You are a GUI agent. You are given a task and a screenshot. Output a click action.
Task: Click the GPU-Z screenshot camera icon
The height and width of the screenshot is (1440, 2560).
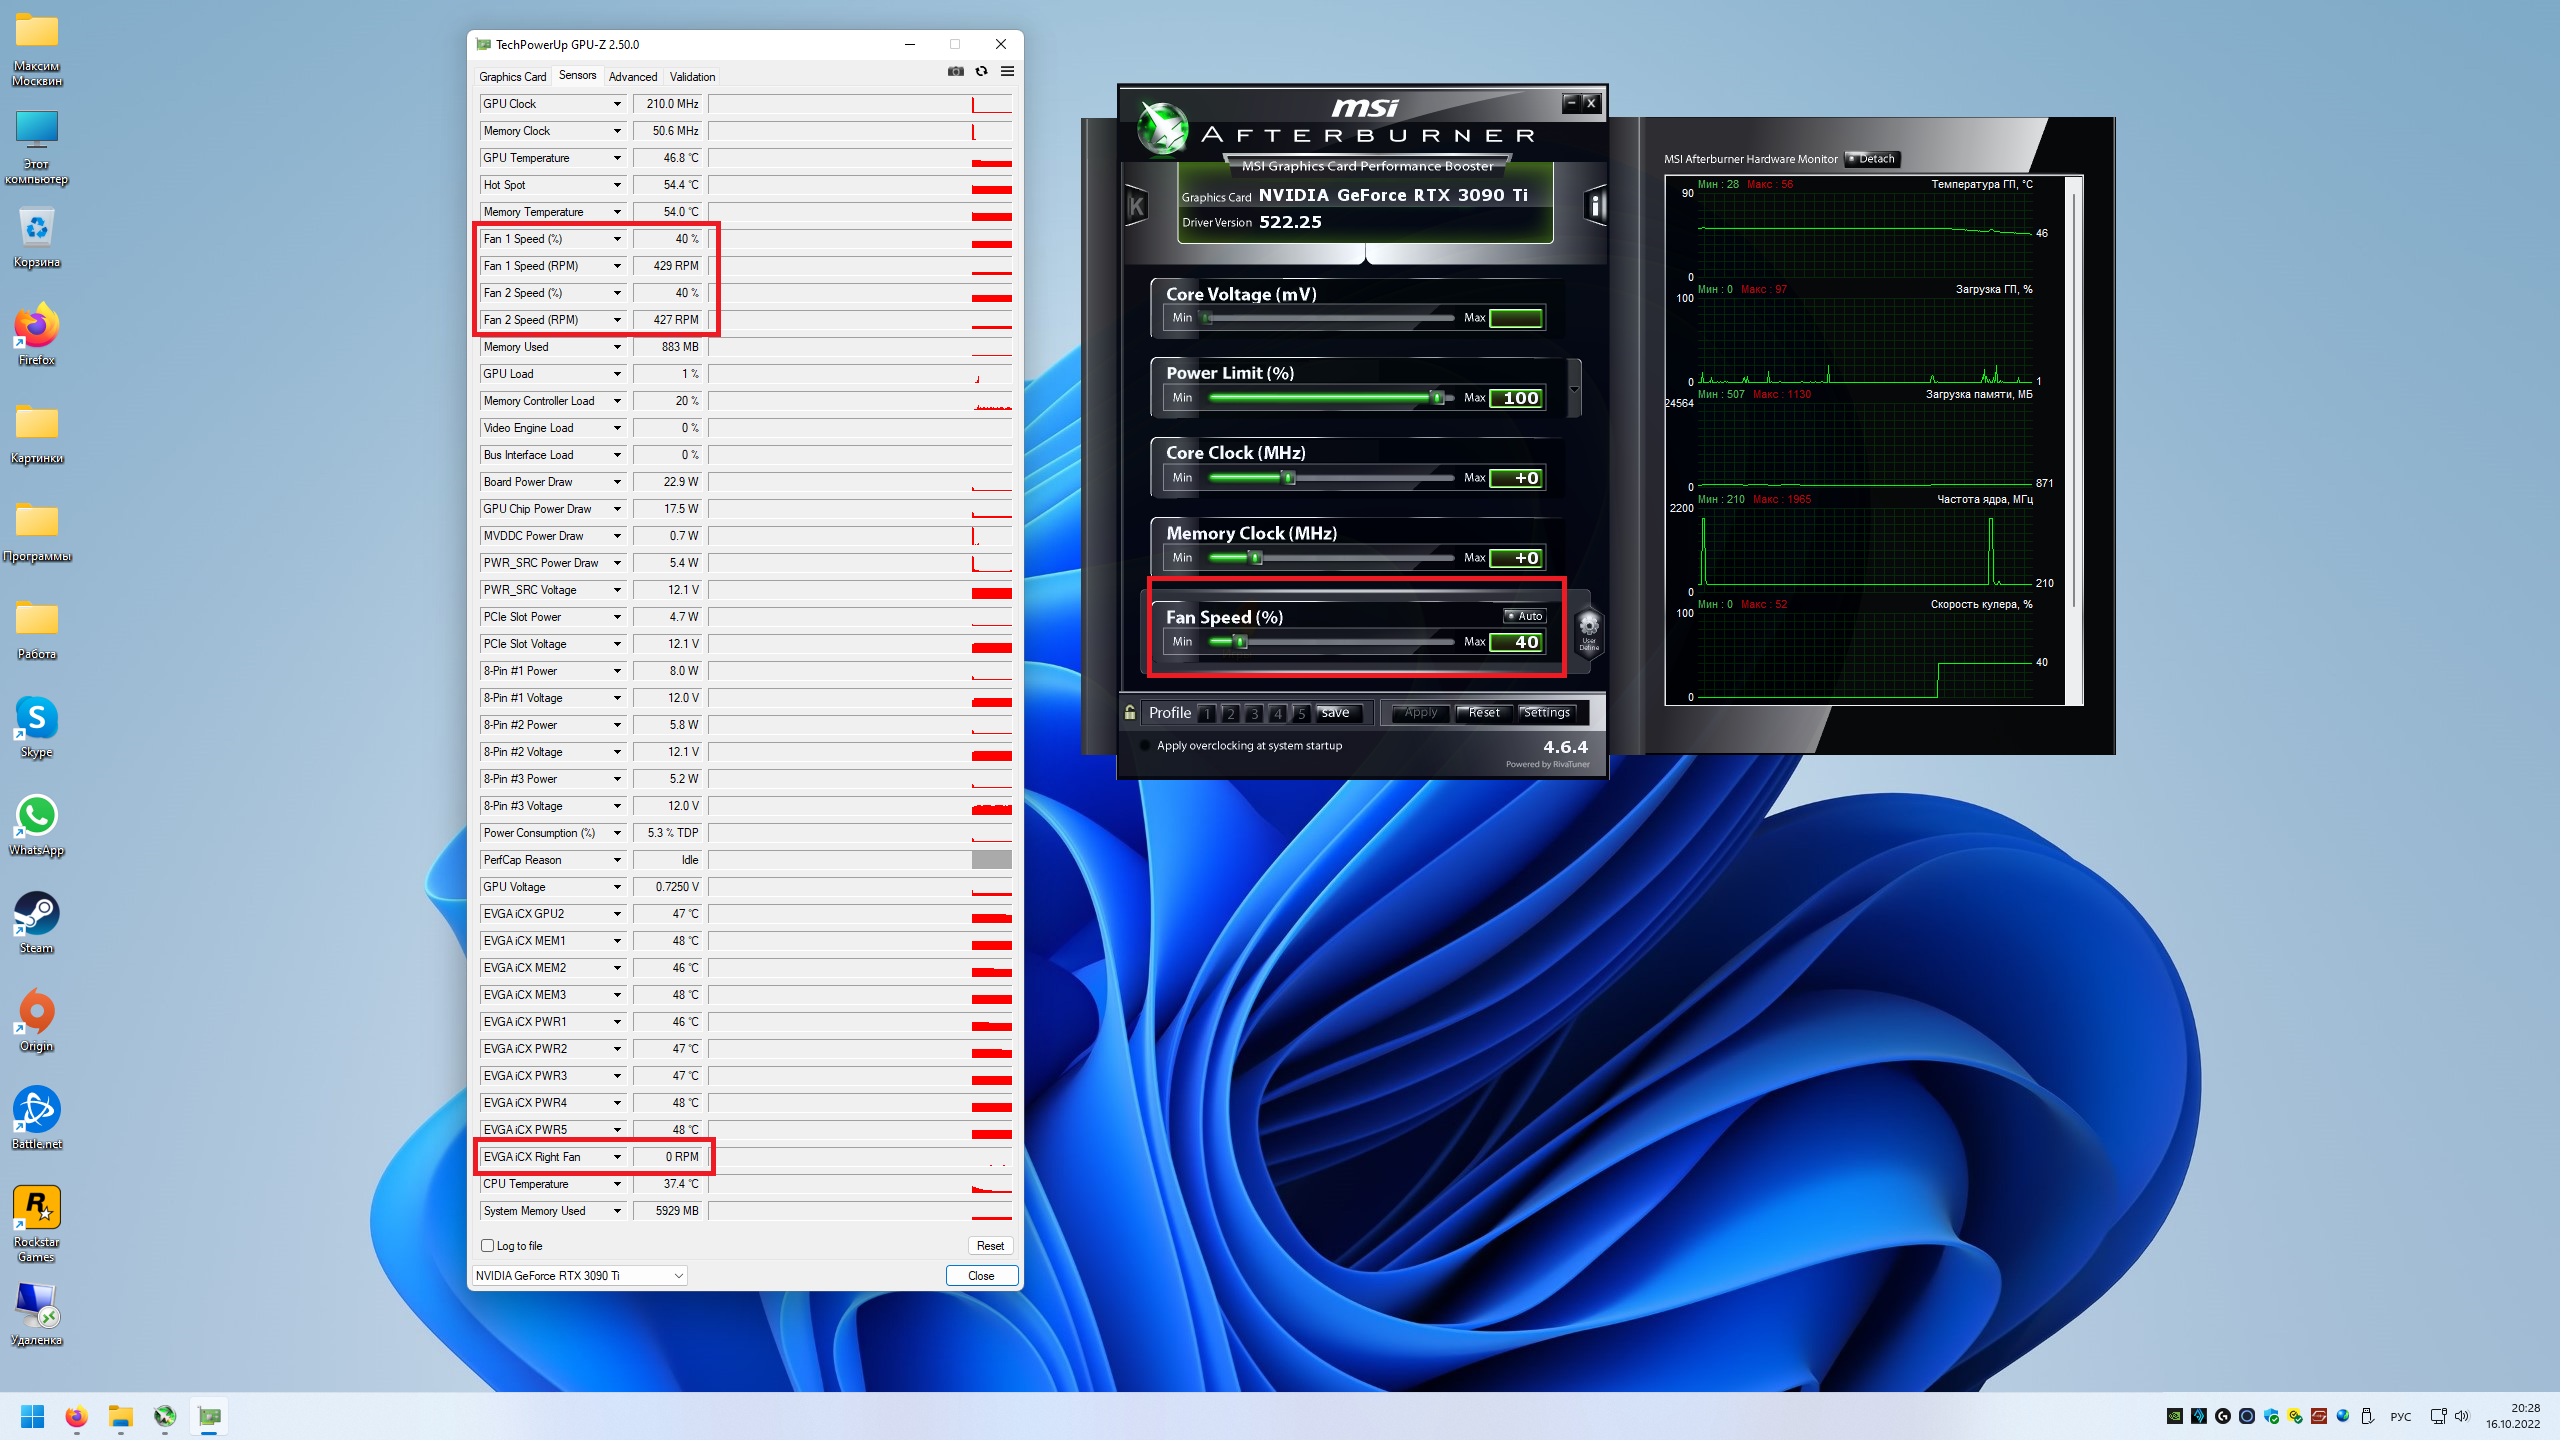[955, 71]
